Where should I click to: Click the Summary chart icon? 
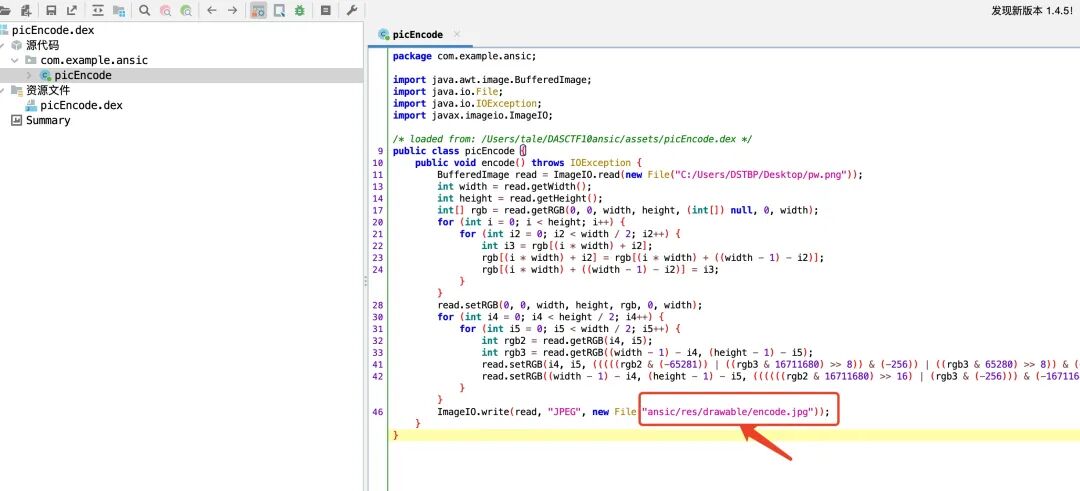(x=17, y=120)
